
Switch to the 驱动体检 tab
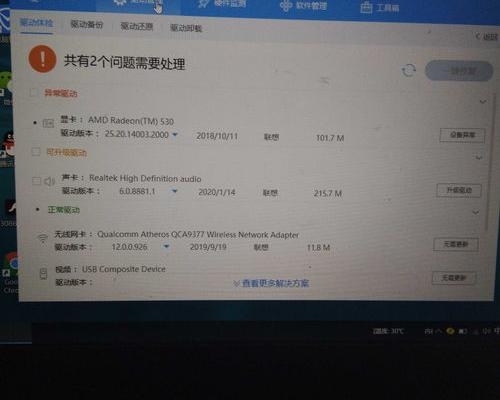click(36, 23)
